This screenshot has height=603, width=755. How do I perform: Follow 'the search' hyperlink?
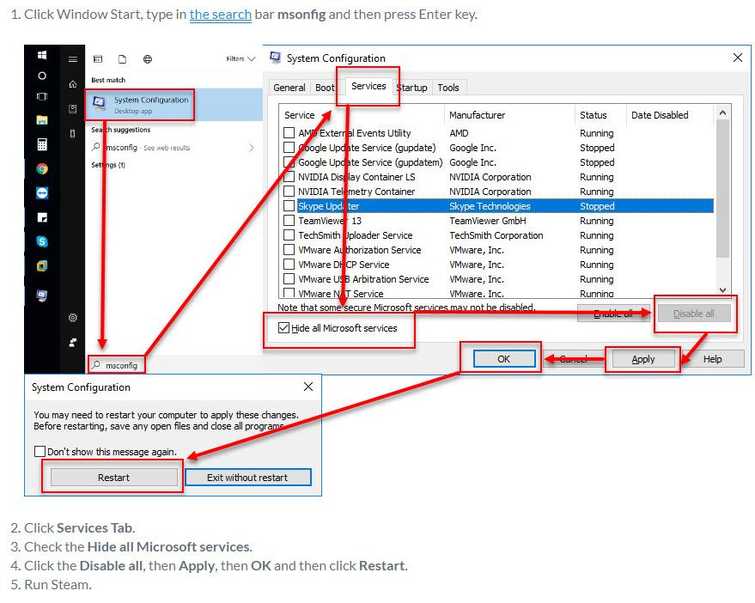click(x=221, y=14)
